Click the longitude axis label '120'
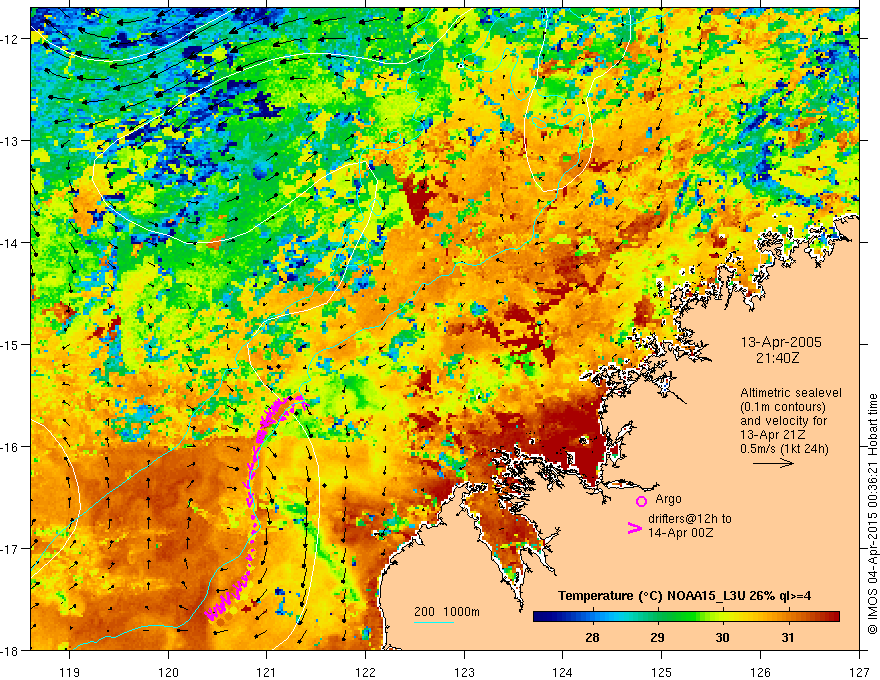This screenshot has height=680, width=880. [168, 672]
